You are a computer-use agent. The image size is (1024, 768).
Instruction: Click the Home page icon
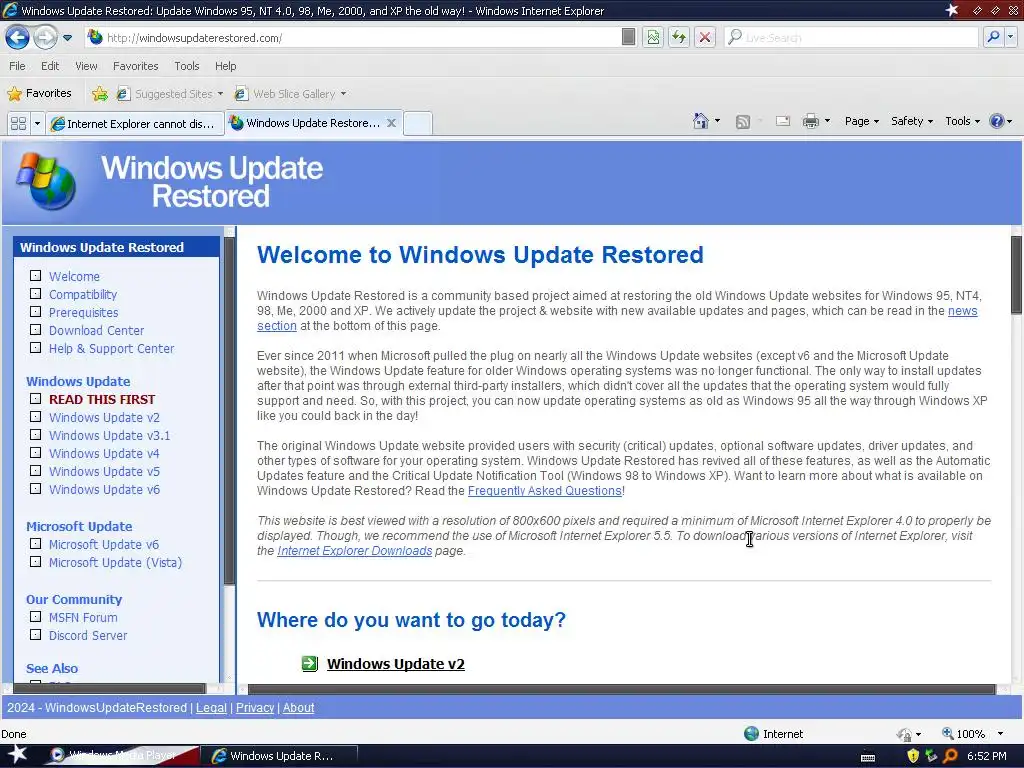[x=700, y=121]
